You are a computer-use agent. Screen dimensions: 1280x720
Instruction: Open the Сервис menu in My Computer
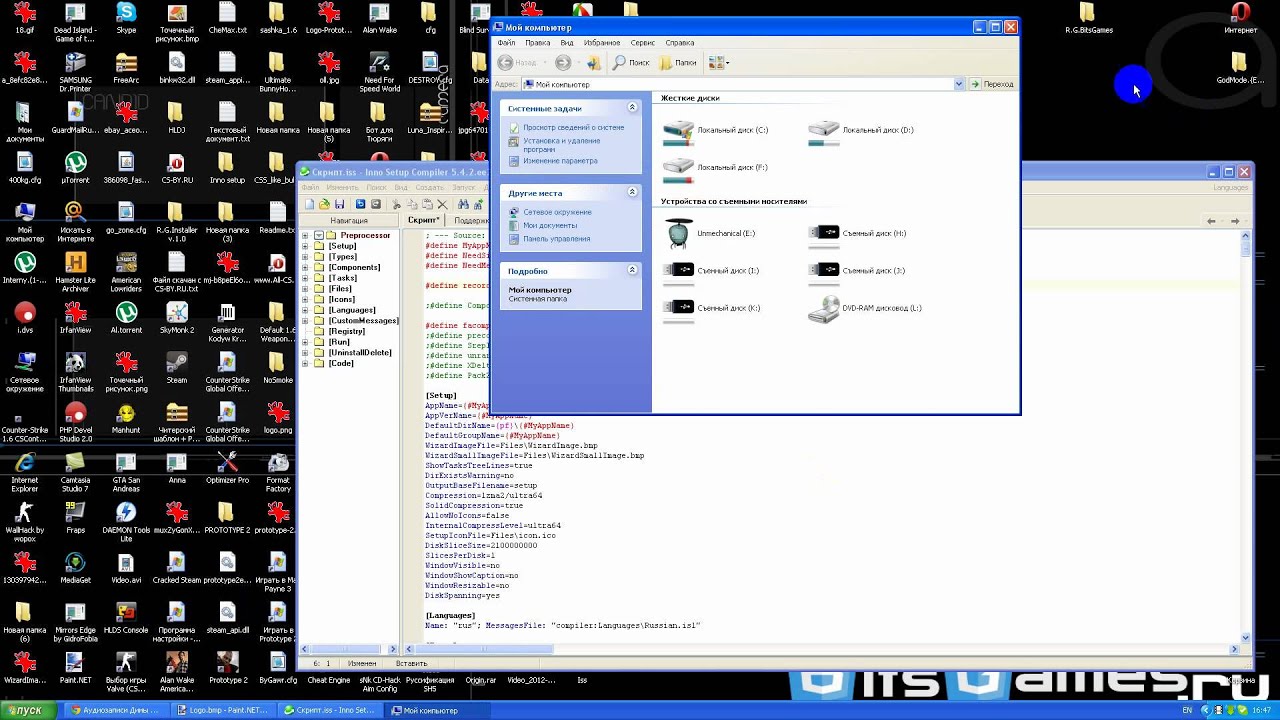pos(643,43)
